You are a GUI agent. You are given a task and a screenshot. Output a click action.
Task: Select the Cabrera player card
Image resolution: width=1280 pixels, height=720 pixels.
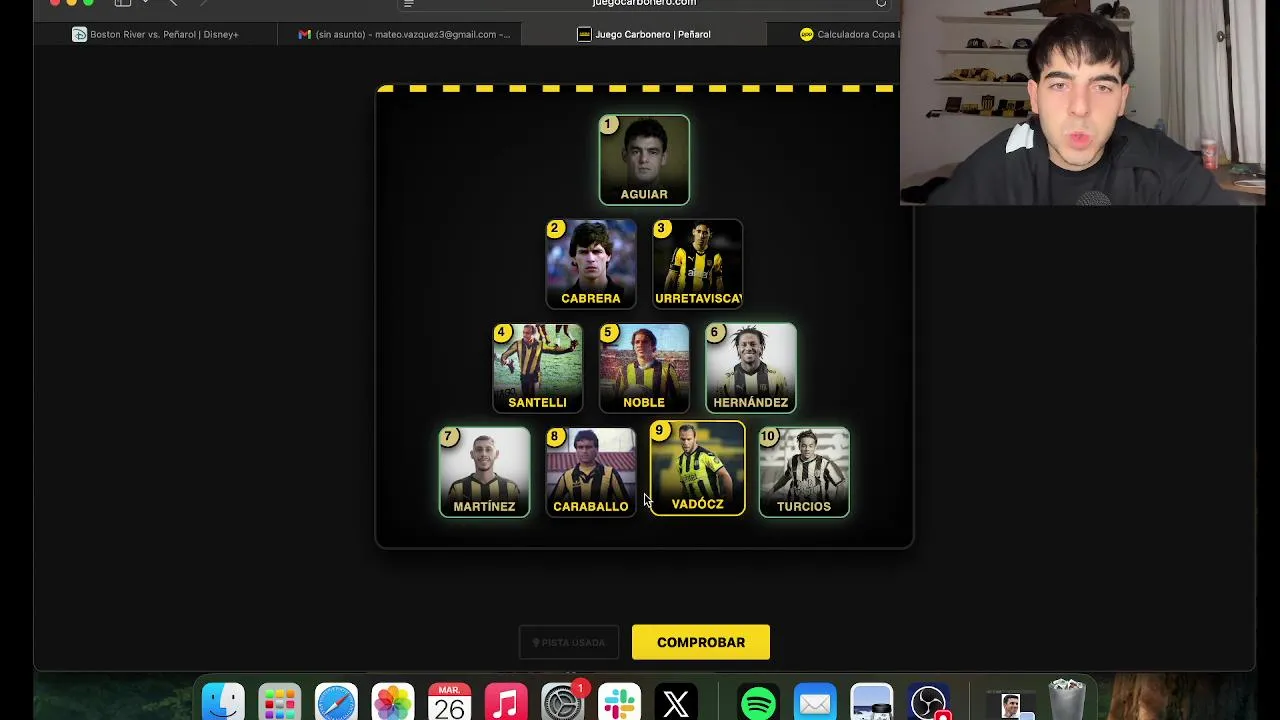(x=591, y=264)
